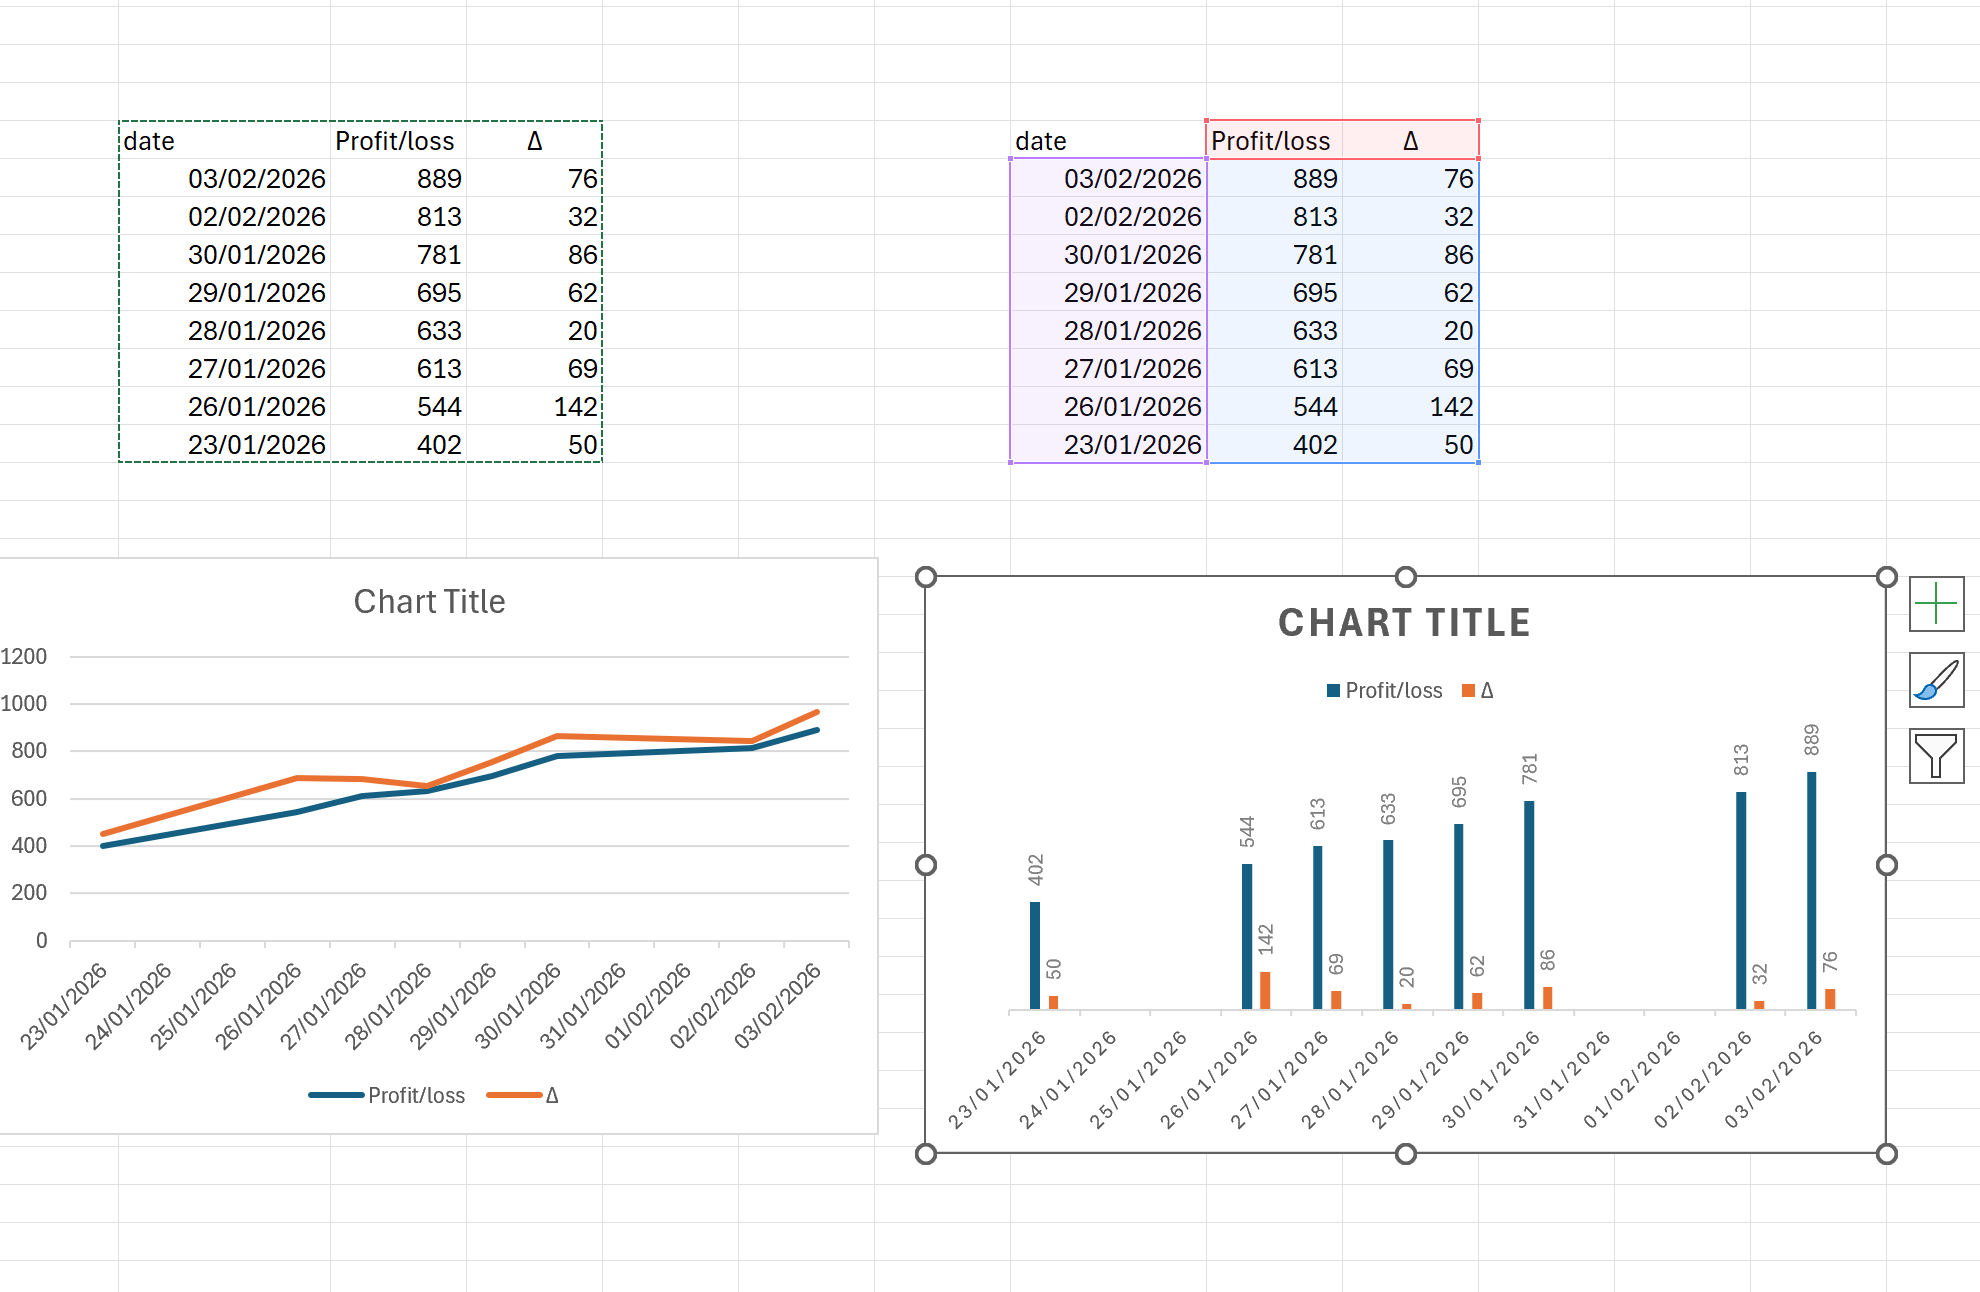
Task: Select the 142 cell in right table
Action: click(1410, 406)
